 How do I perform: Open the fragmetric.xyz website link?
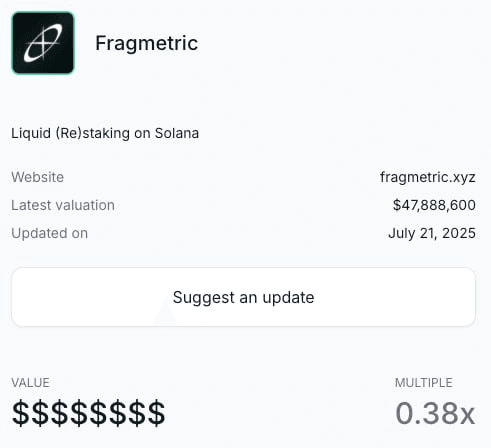click(x=428, y=177)
